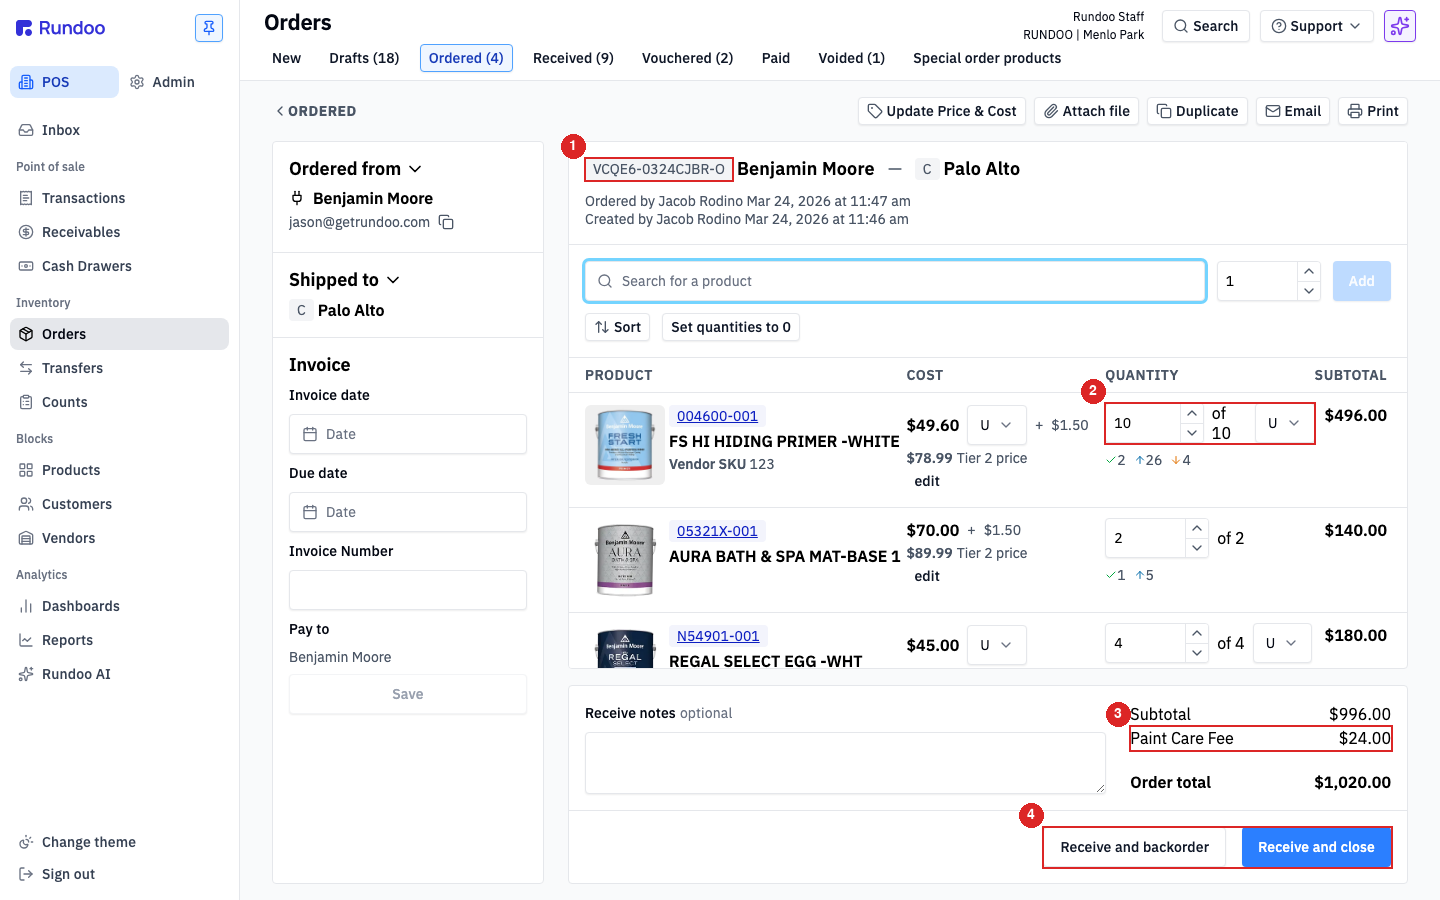
Task: Open the Invoice date picker
Action: (x=408, y=434)
